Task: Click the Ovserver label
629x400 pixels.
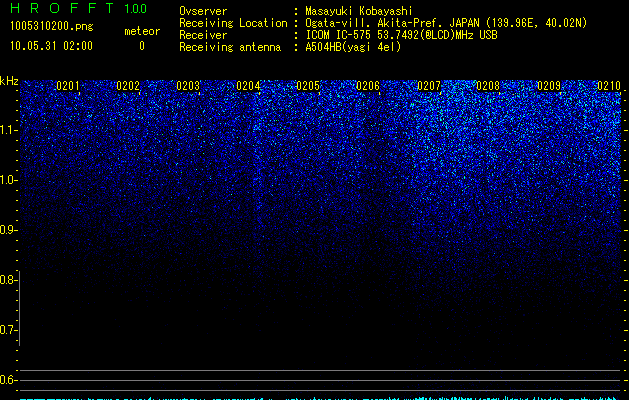Action: point(203,11)
